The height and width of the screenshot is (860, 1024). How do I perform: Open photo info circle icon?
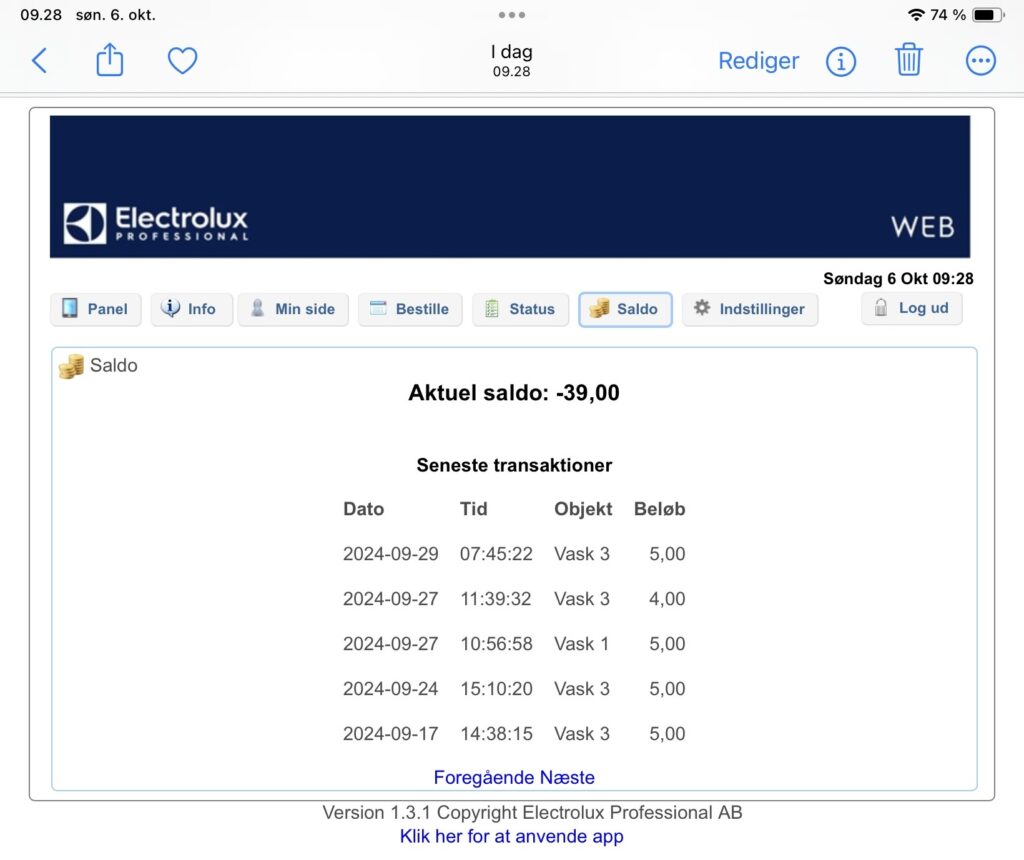[x=840, y=61]
